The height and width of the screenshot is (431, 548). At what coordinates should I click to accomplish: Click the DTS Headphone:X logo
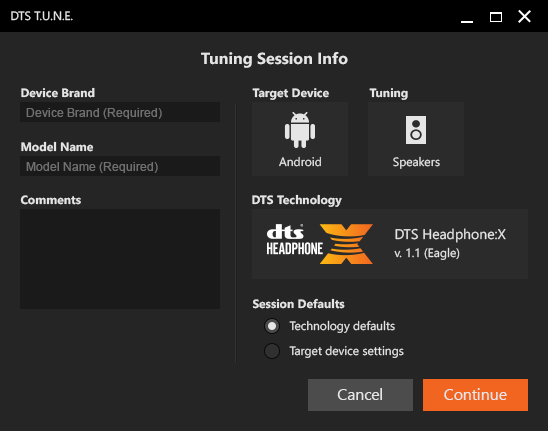(x=319, y=244)
